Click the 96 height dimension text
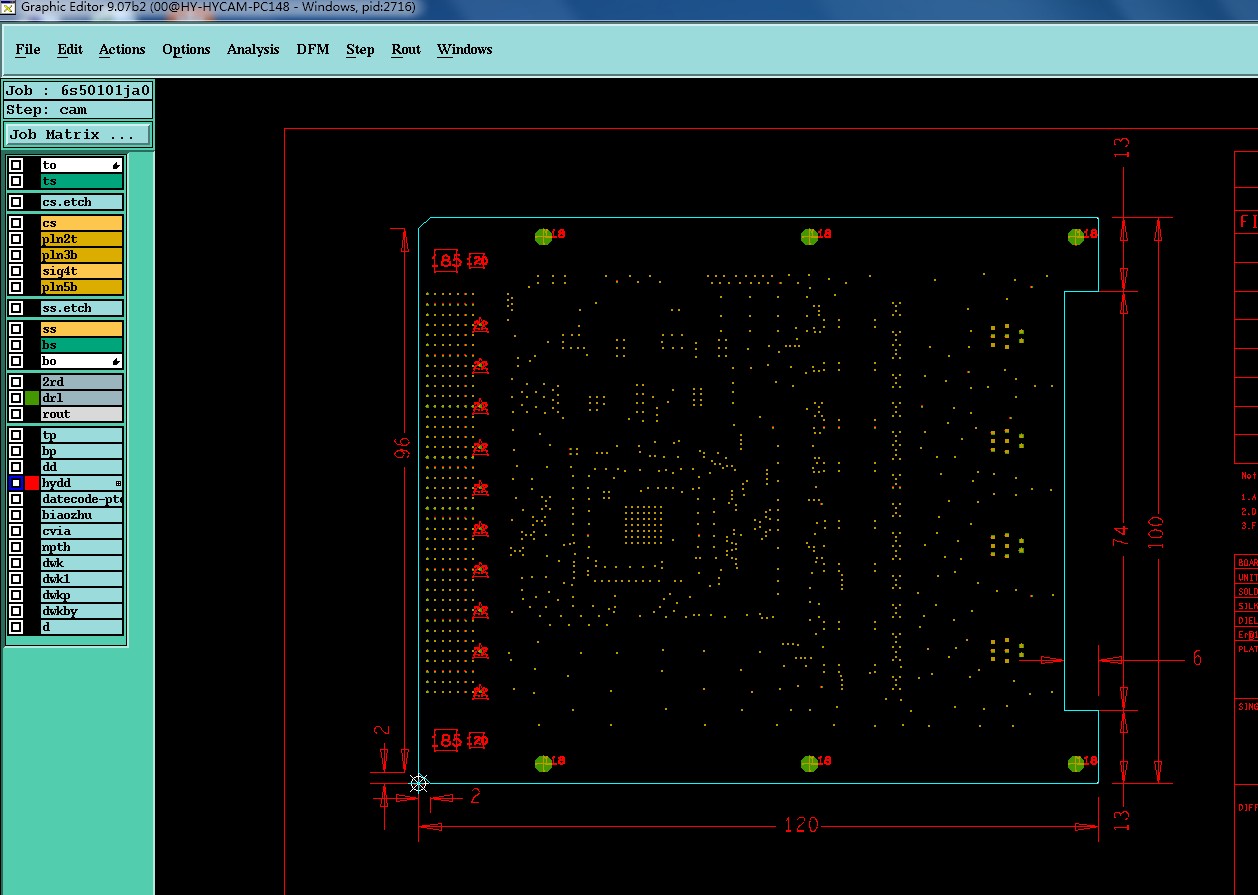The height and width of the screenshot is (895, 1258). [401, 448]
